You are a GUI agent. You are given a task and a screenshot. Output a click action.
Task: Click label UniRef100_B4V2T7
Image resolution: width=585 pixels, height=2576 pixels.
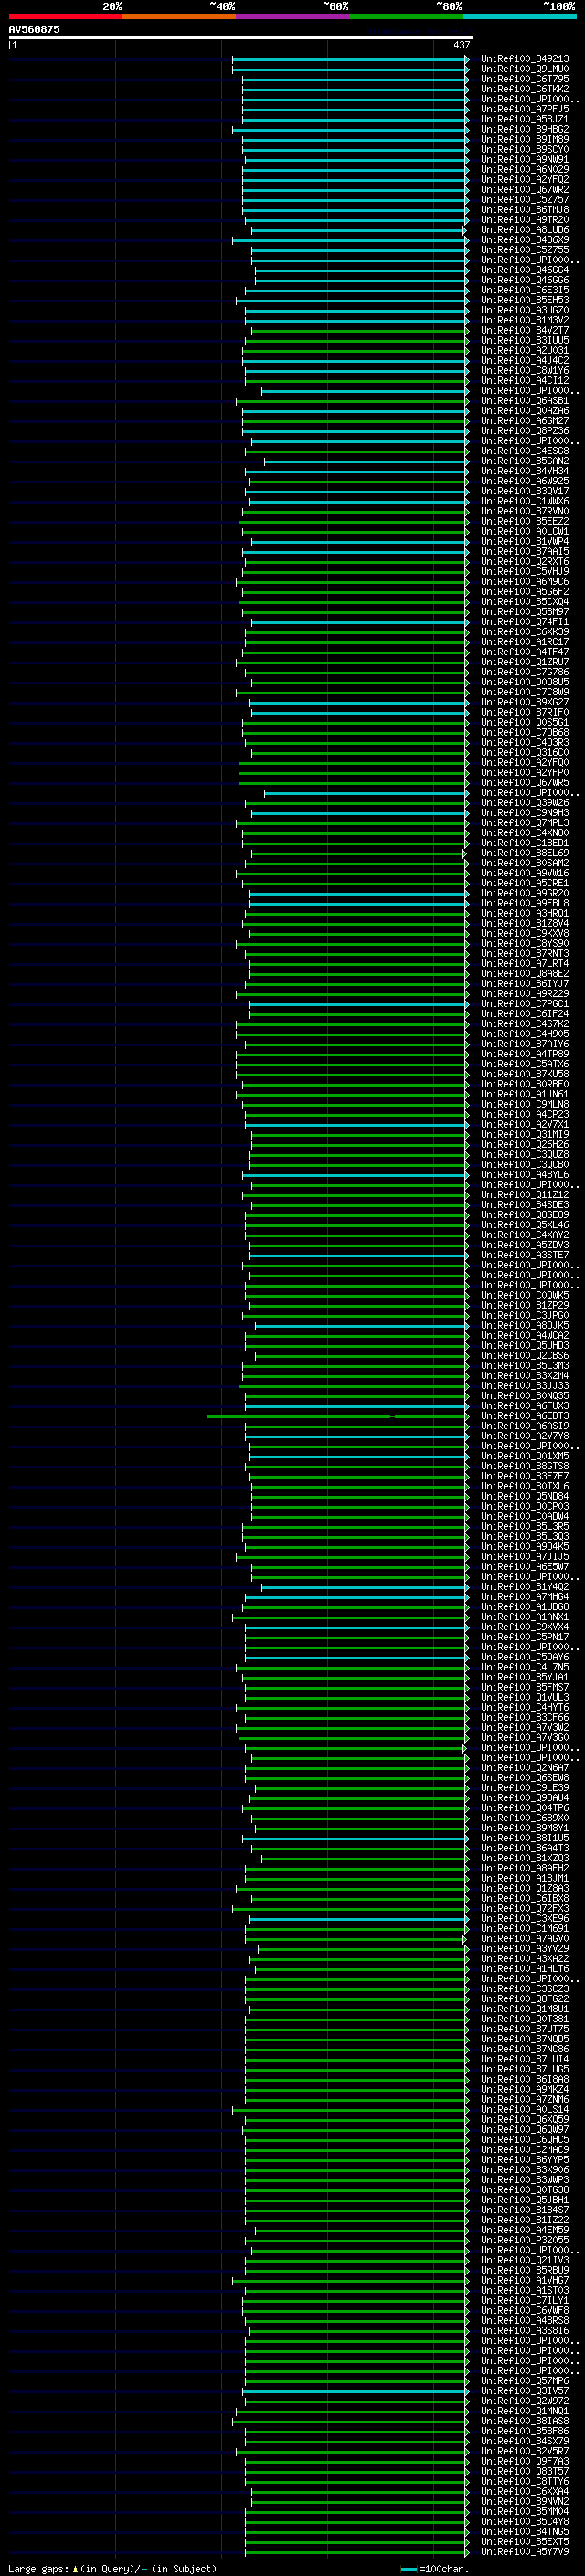(x=525, y=330)
